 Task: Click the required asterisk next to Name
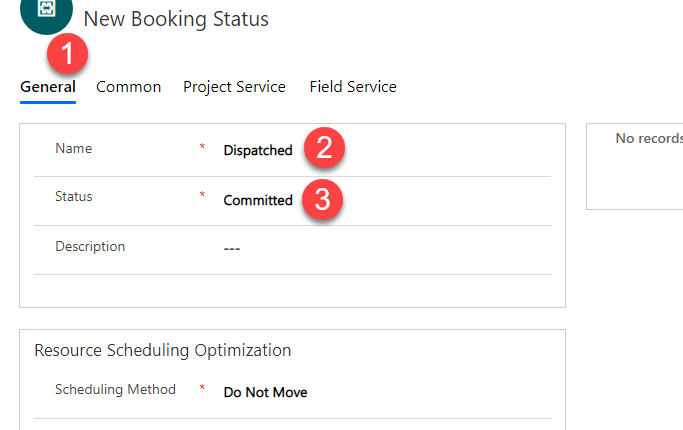(x=202, y=149)
